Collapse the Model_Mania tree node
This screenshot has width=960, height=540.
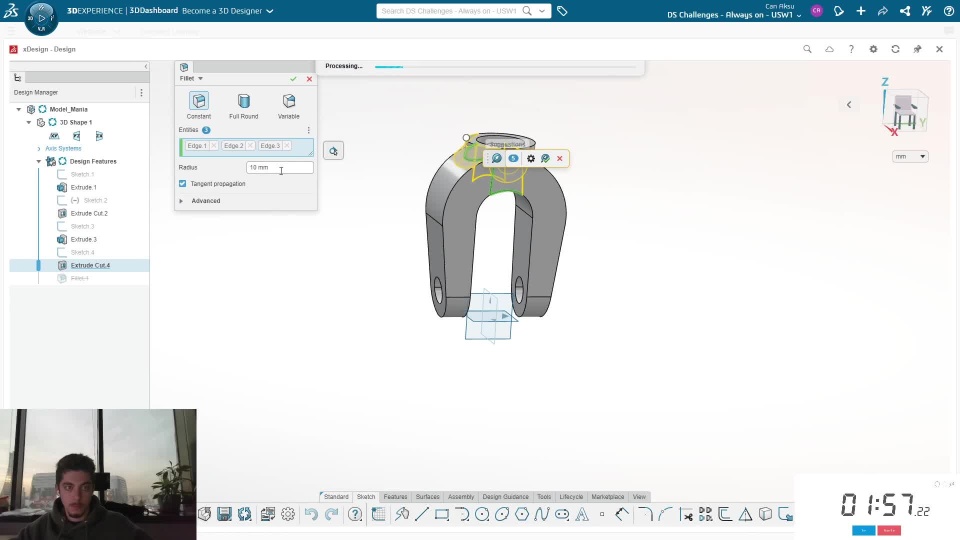tap(19, 109)
